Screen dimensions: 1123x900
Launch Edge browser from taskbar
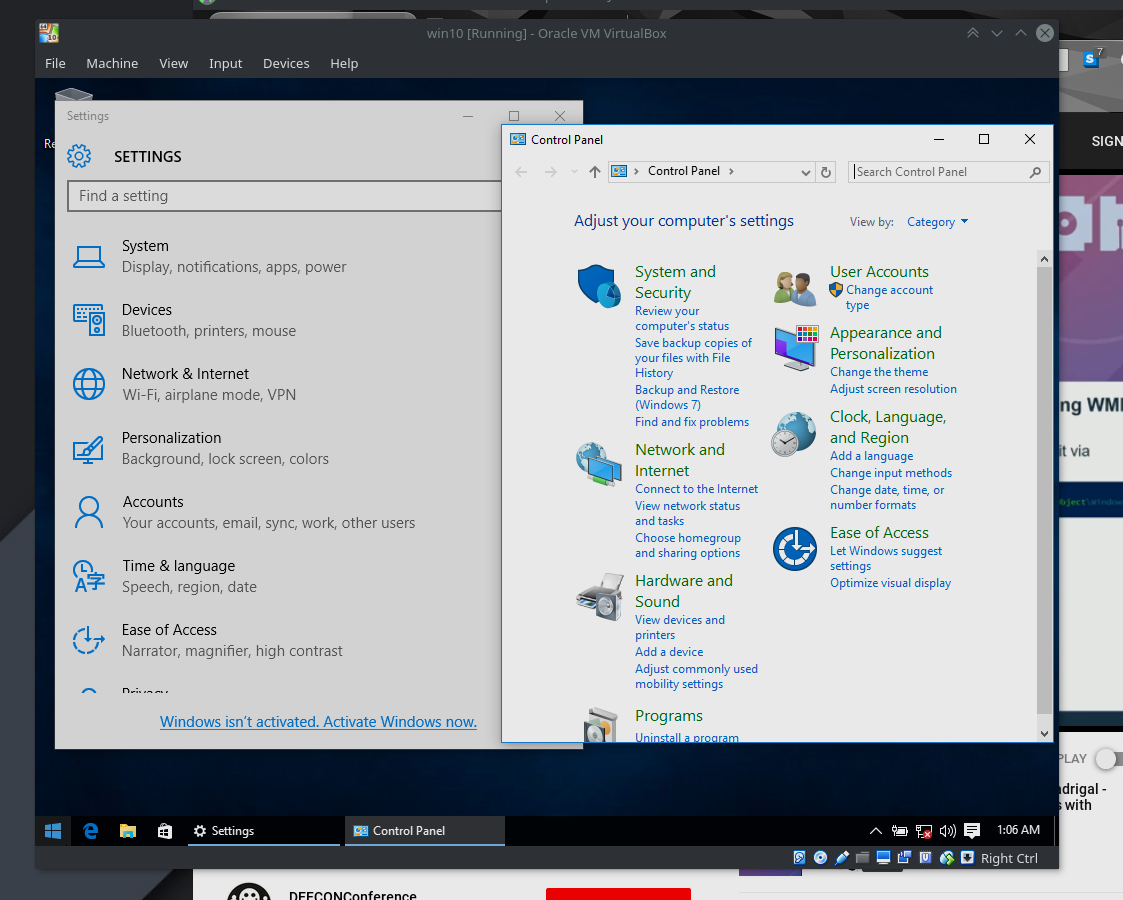pyautogui.click(x=90, y=831)
